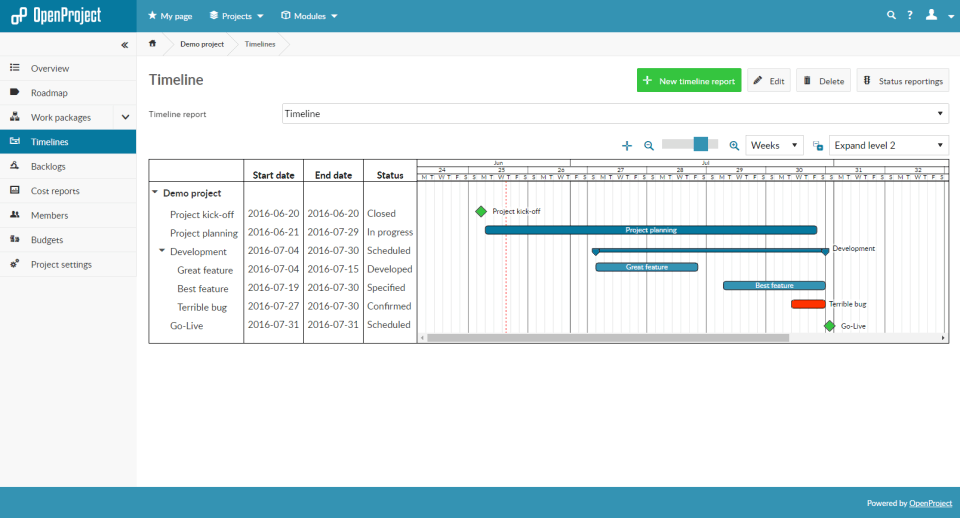
Task: Open the Weeks zoom level dropdown
Action: click(x=774, y=145)
